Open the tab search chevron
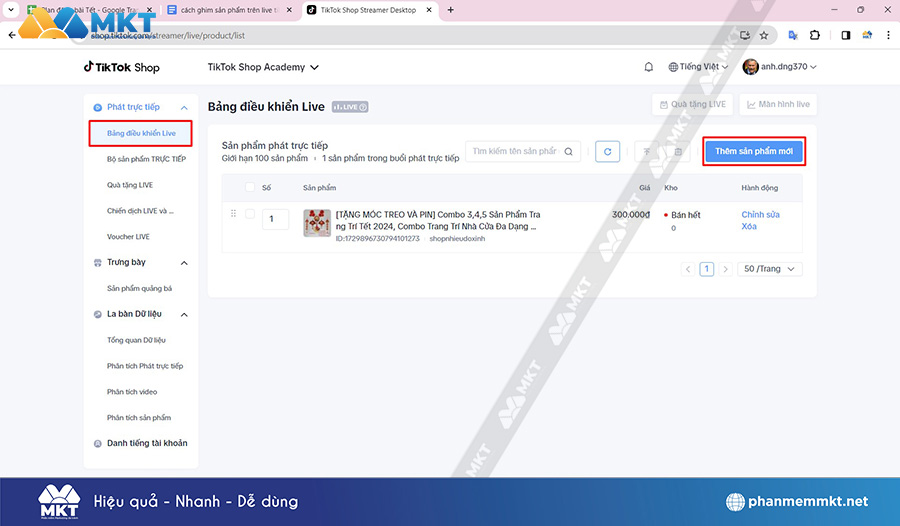The width and height of the screenshot is (900, 526). coord(10,10)
